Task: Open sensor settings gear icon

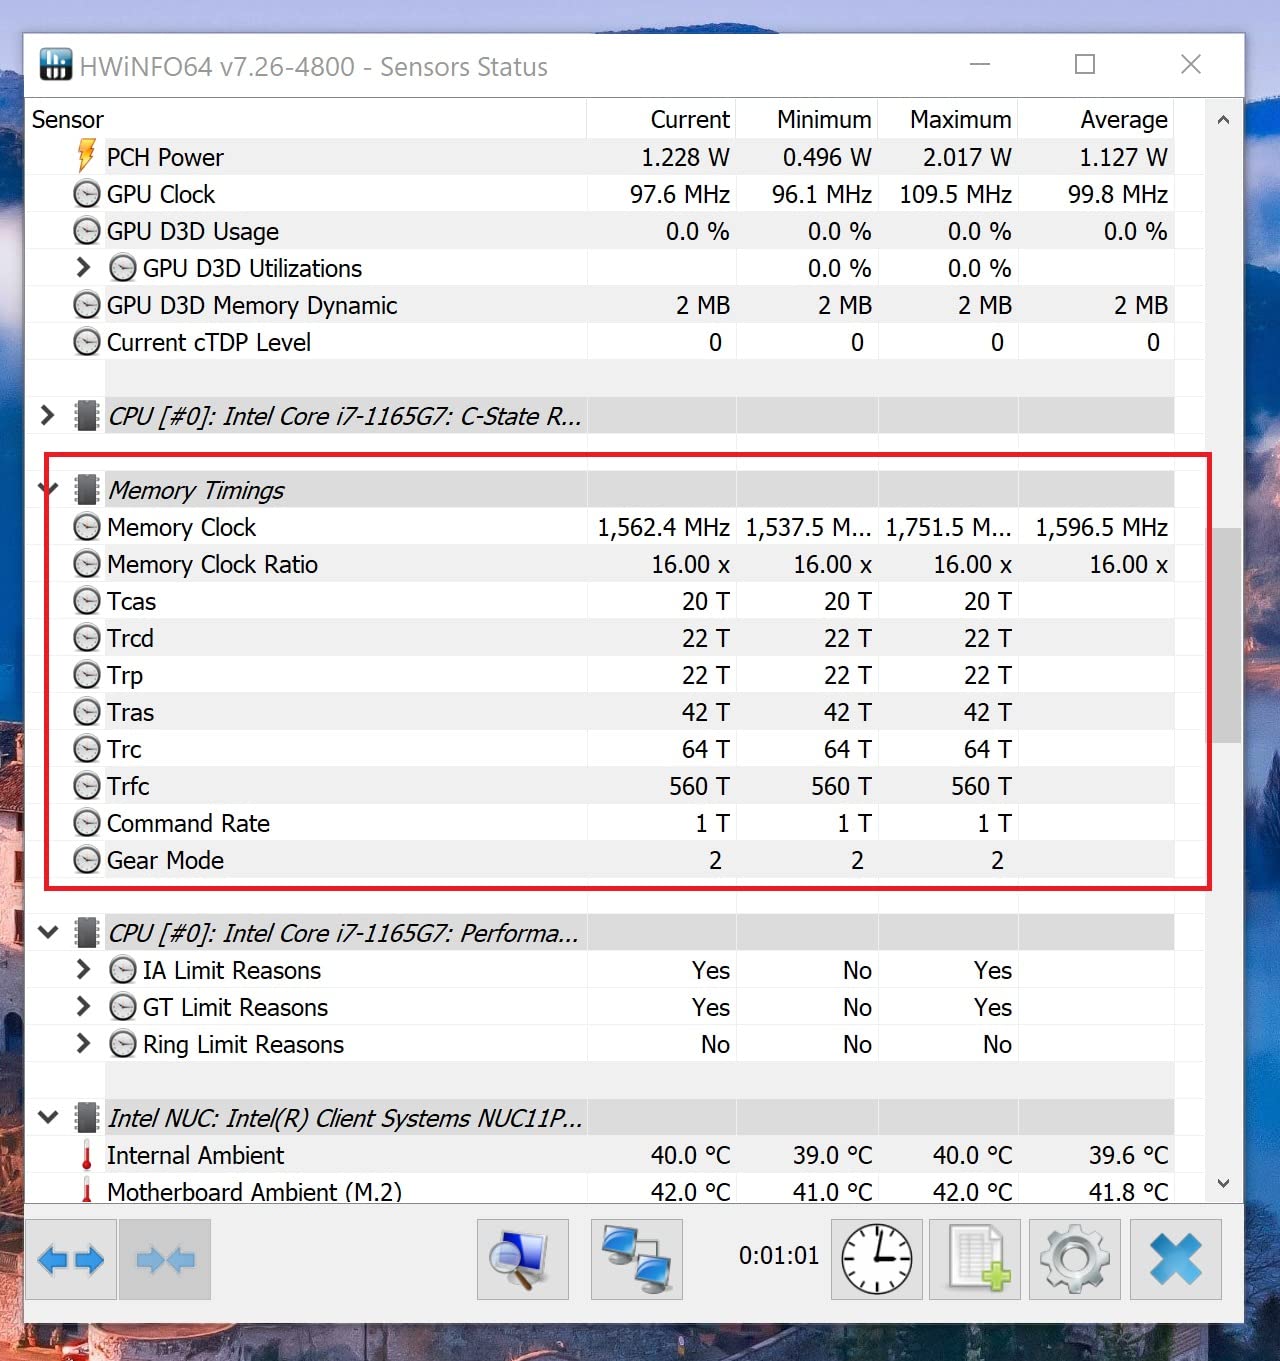Action: (x=1075, y=1259)
